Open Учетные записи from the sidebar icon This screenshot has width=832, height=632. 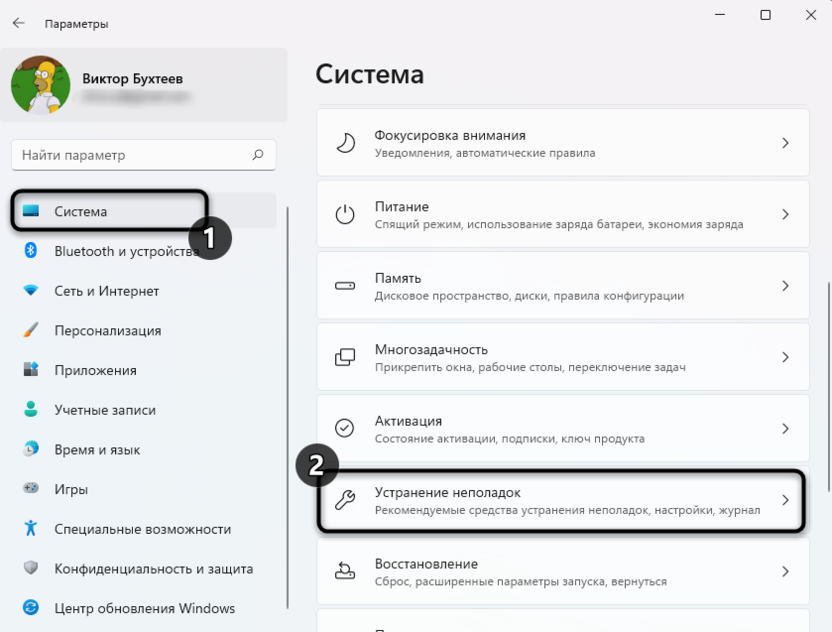(x=30, y=410)
